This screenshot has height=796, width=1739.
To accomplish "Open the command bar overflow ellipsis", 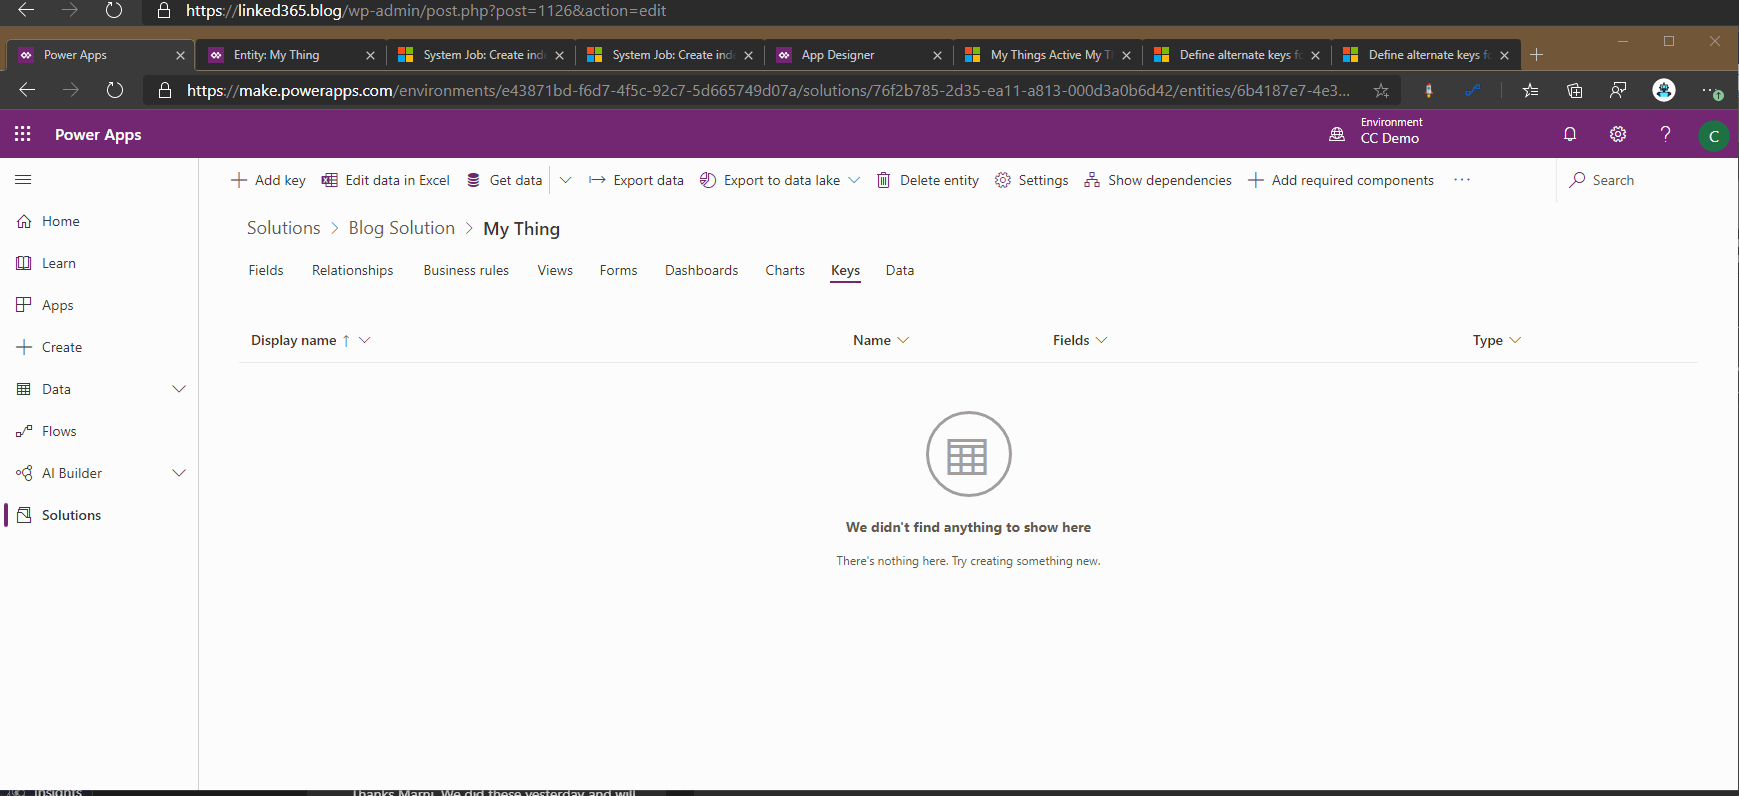I will (x=1462, y=180).
